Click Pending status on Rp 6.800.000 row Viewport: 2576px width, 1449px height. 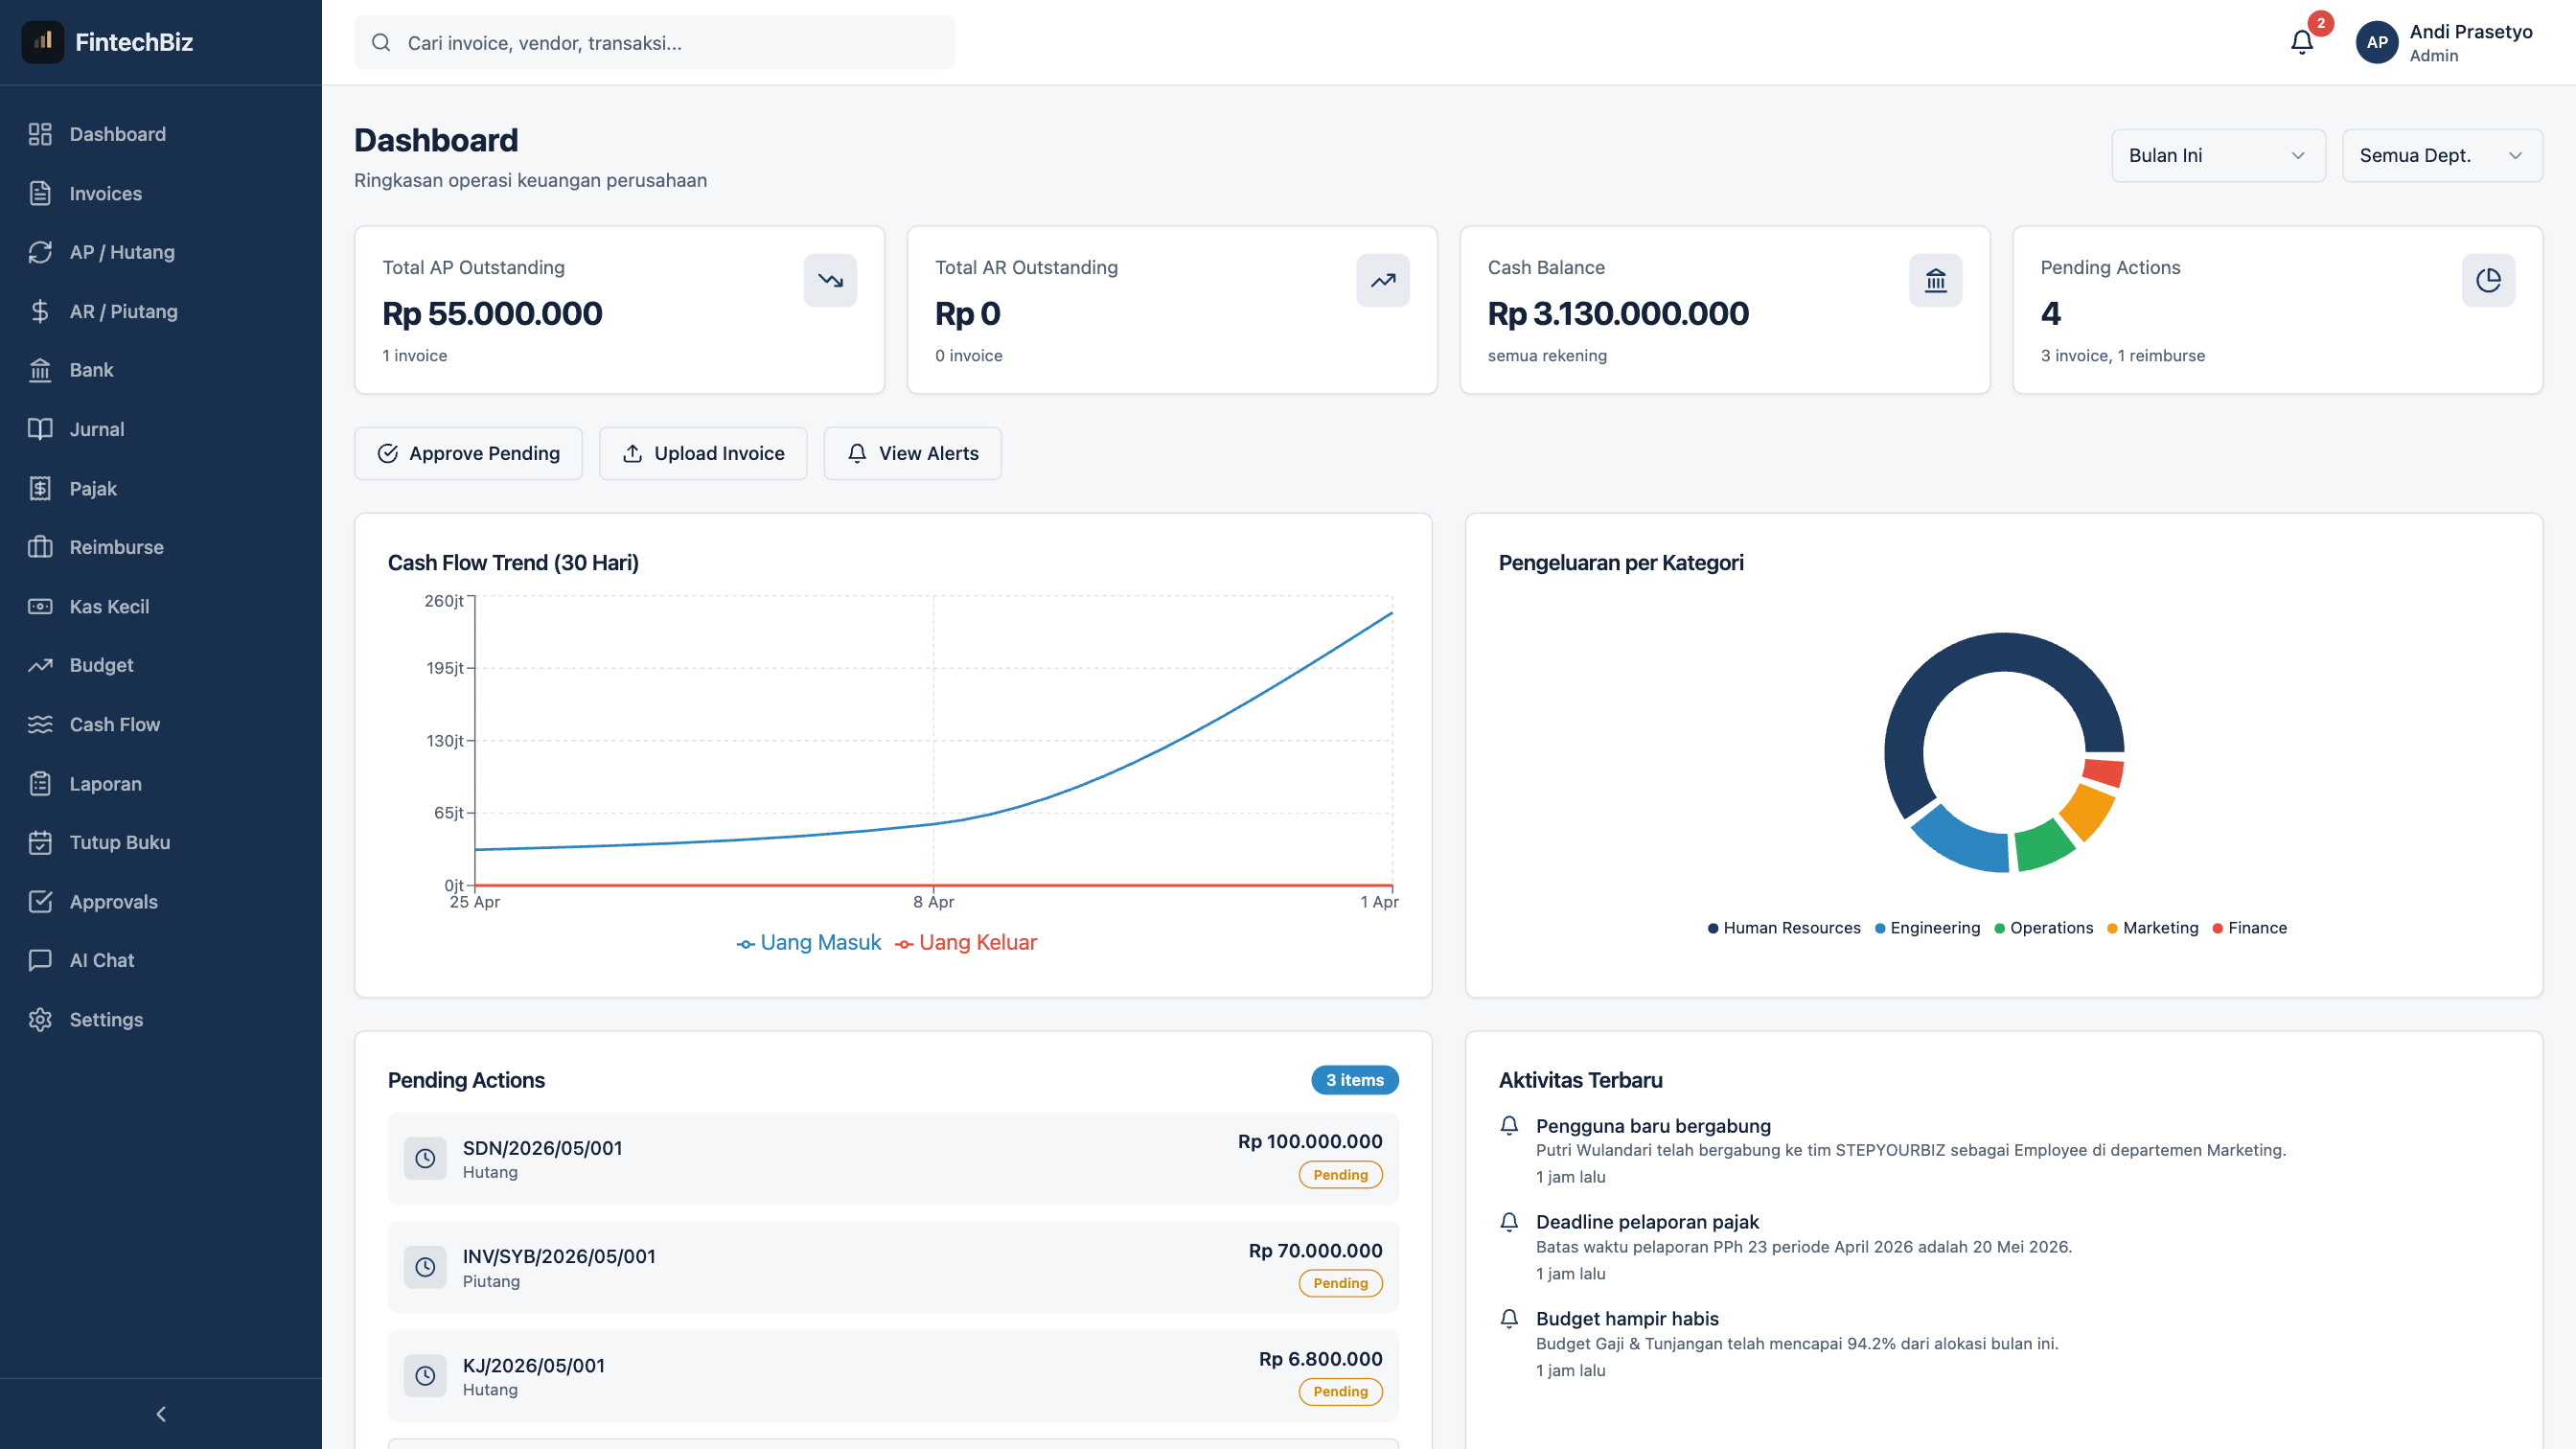[x=1340, y=1391]
